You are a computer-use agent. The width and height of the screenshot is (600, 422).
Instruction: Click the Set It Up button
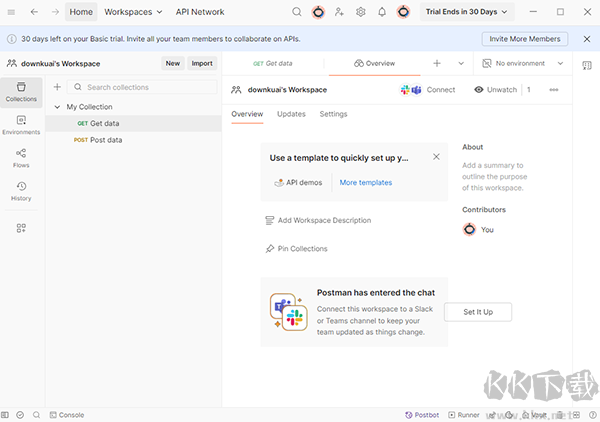[x=478, y=312]
